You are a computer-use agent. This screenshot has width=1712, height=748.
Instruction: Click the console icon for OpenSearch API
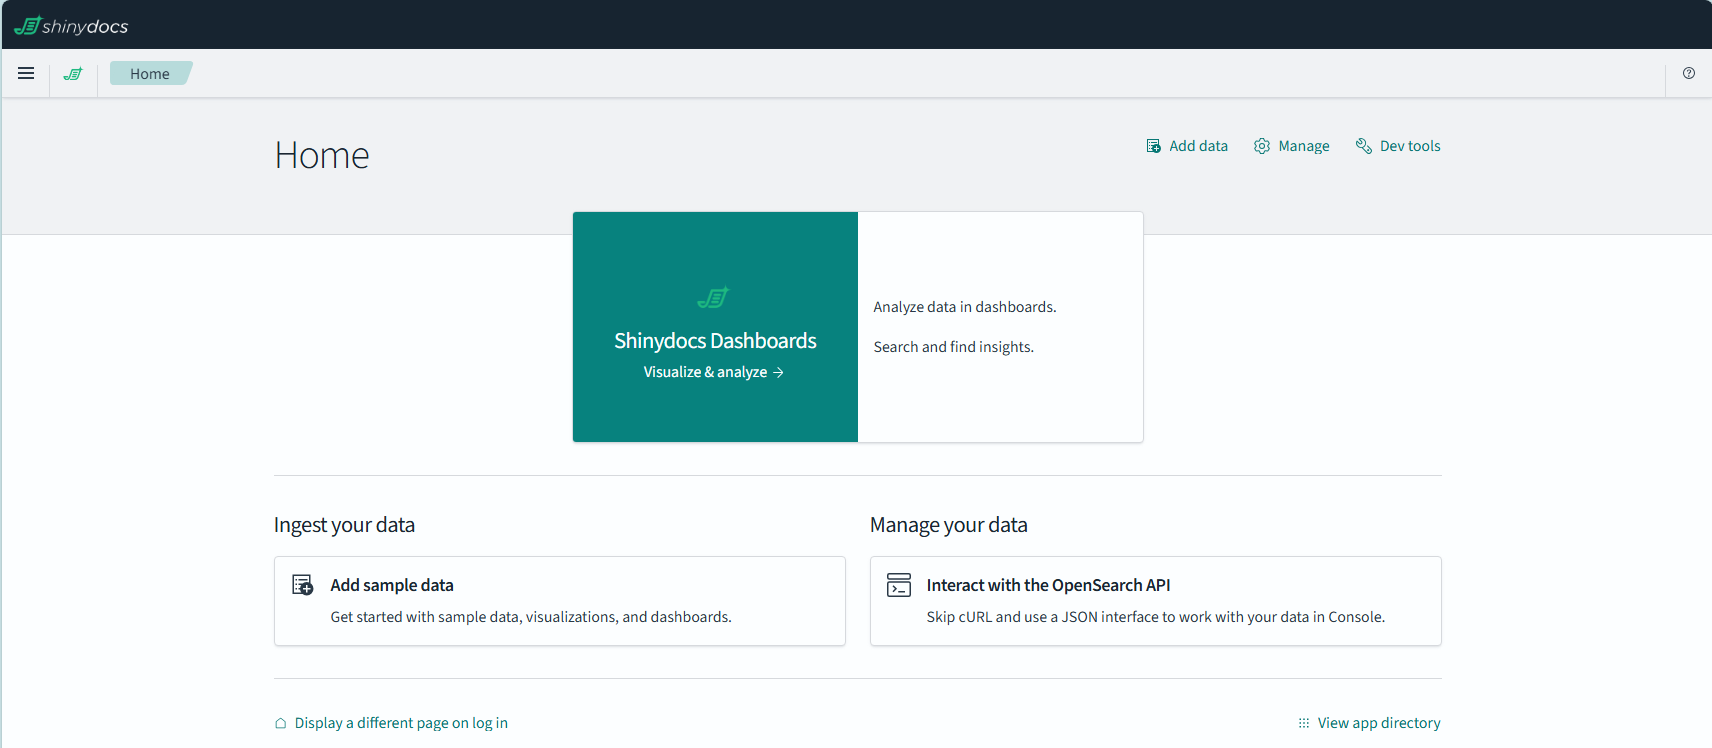(899, 585)
